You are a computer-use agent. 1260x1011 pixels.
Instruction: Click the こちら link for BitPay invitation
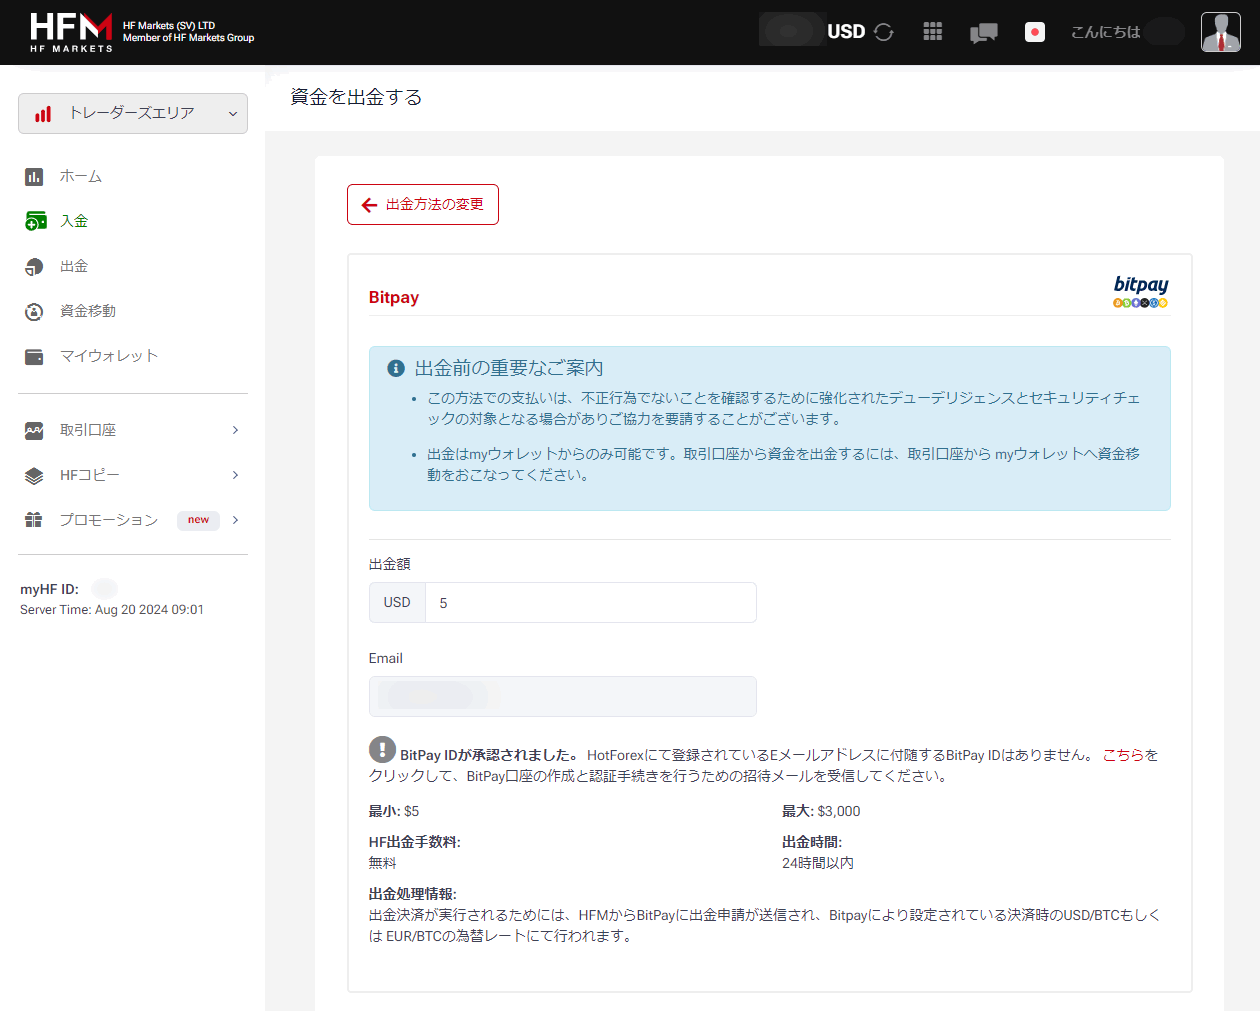[x=1123, y=755]
